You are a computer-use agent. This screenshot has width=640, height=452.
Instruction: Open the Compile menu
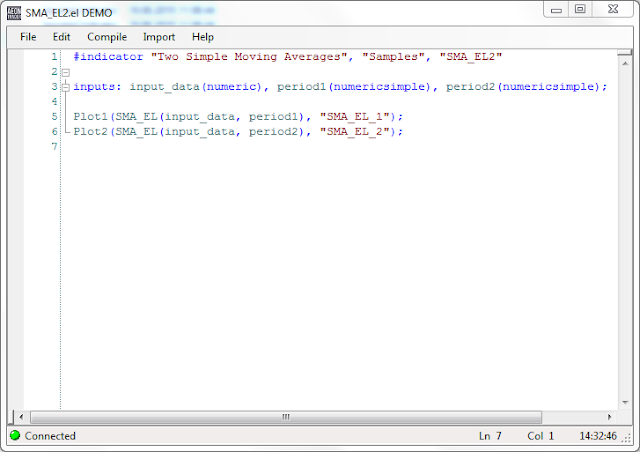[107, 37]
